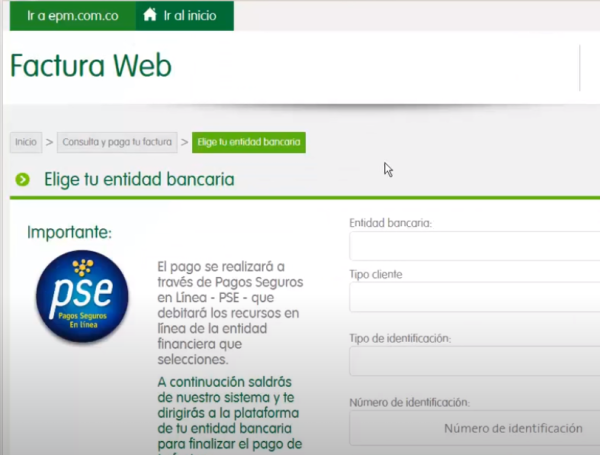Click the 'Elige tu entidad bancaria' section heading

click(139, 180)
